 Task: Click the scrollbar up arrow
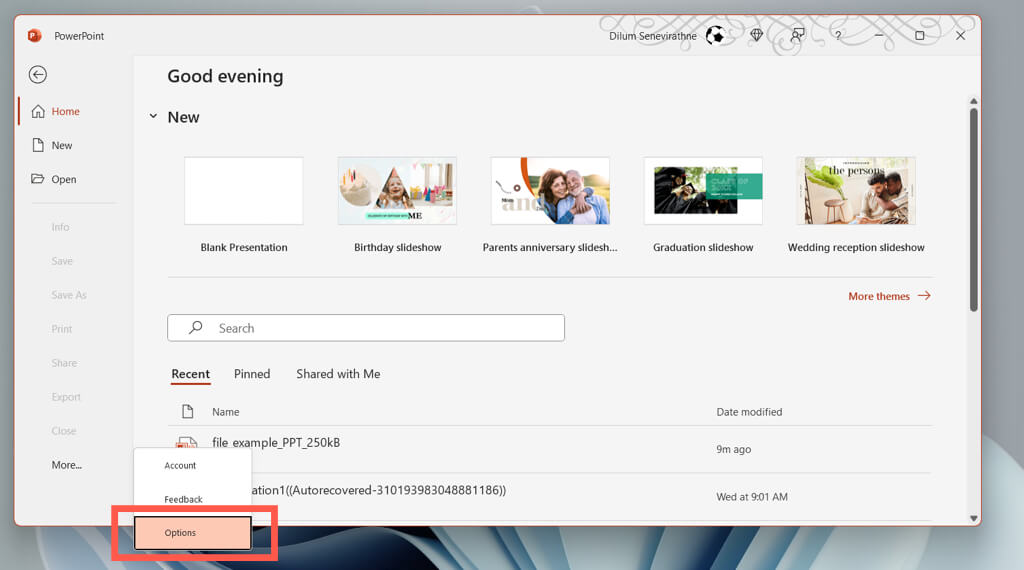[x=974, y=101]
